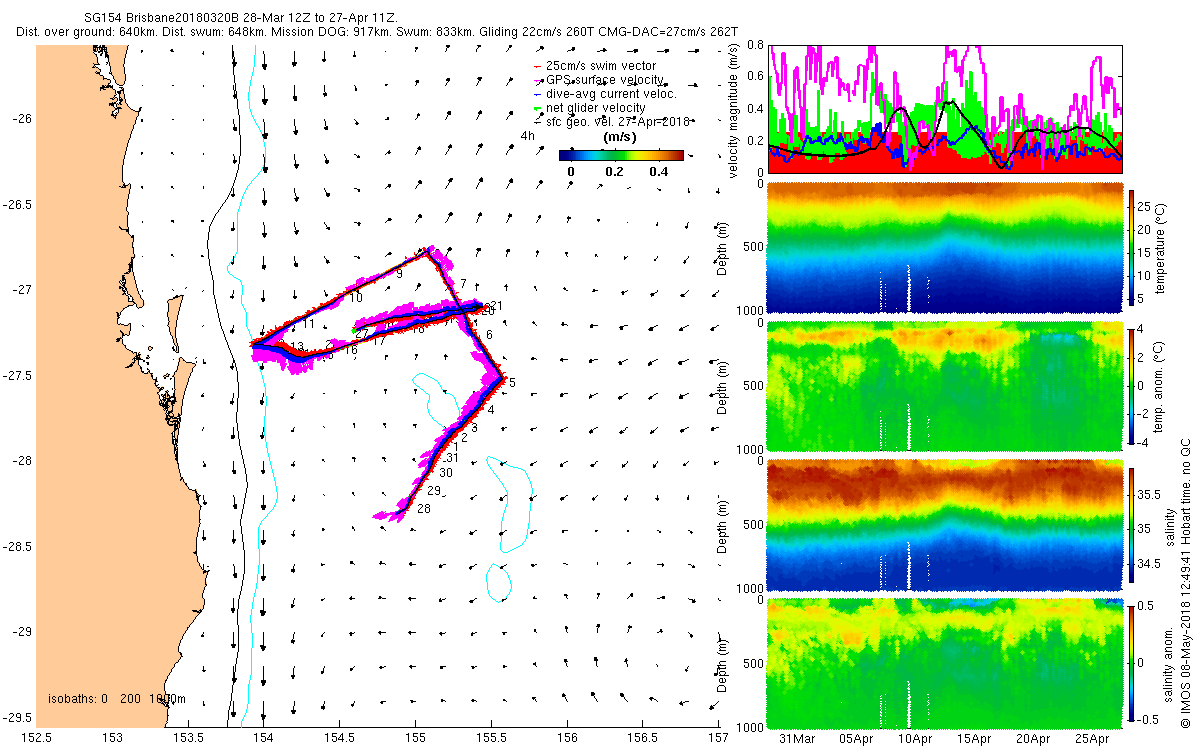Click track waypoint label "6" on map

point(489,334)
